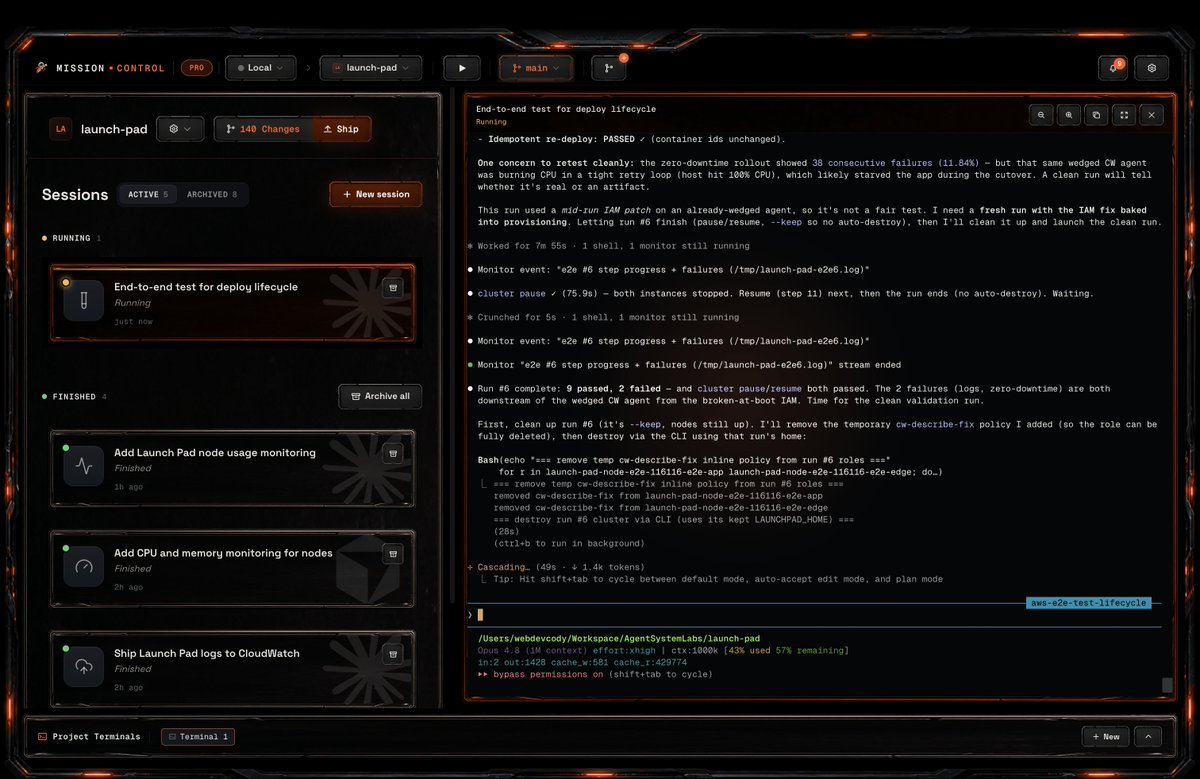
Task: View the 140 Changes
Action: [263, 129]
